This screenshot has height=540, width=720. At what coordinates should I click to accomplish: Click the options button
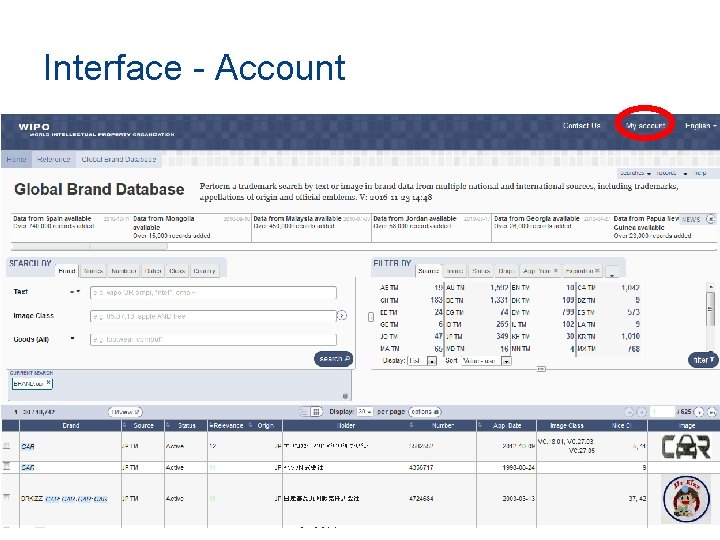coord(424,412)
